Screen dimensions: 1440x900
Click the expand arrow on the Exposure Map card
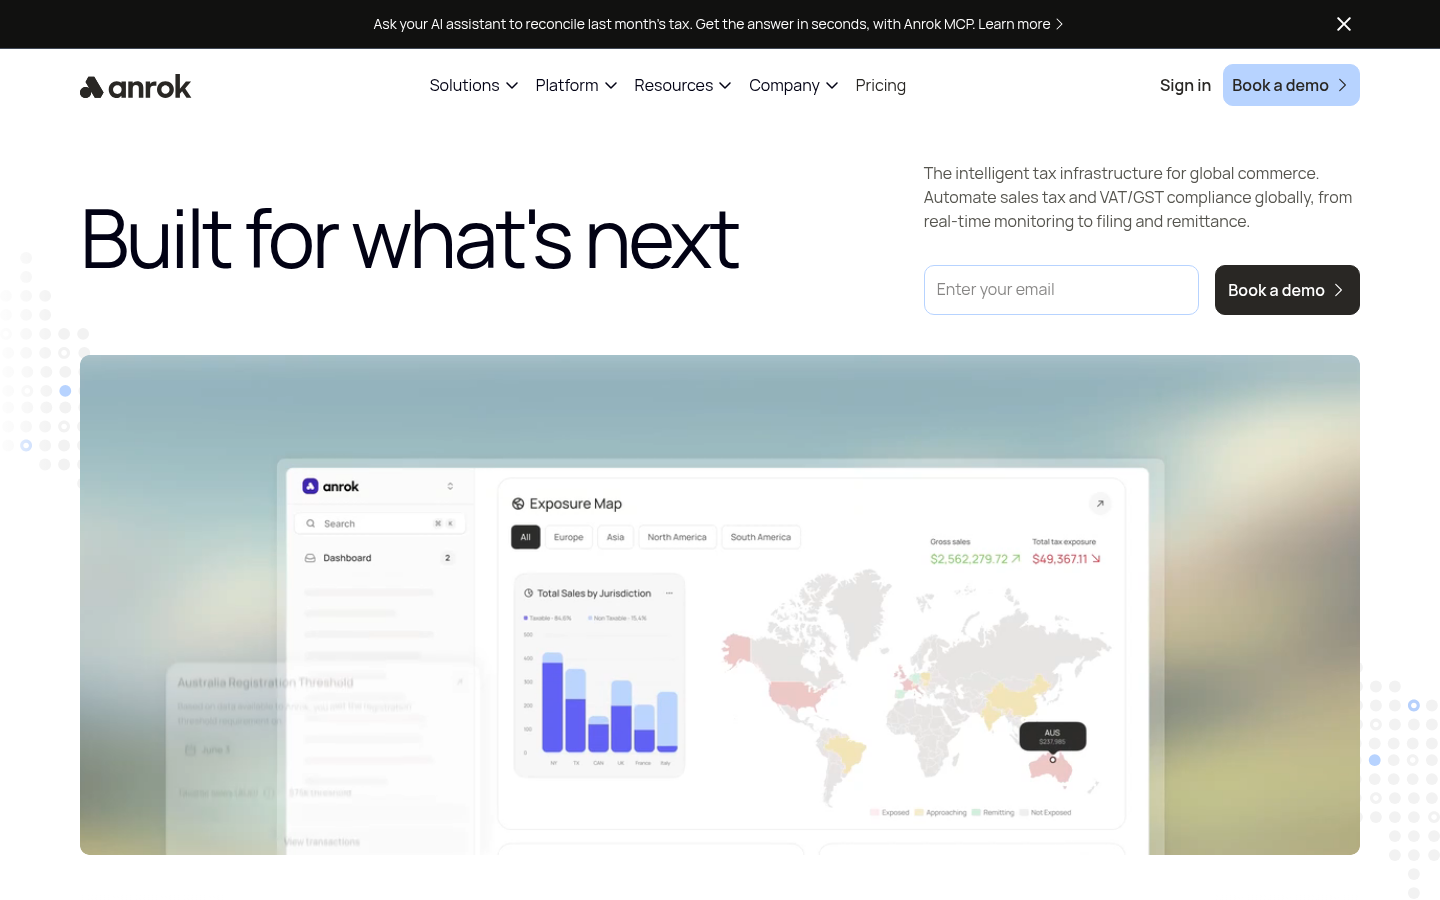(1100, 504)
